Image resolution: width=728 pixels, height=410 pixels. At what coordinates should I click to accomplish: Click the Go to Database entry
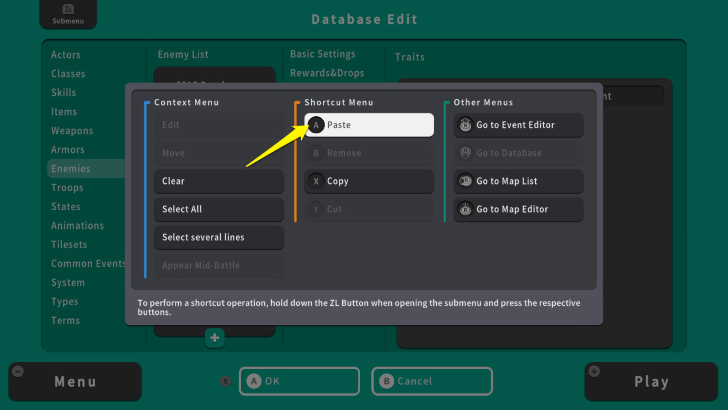pos(518,153)
